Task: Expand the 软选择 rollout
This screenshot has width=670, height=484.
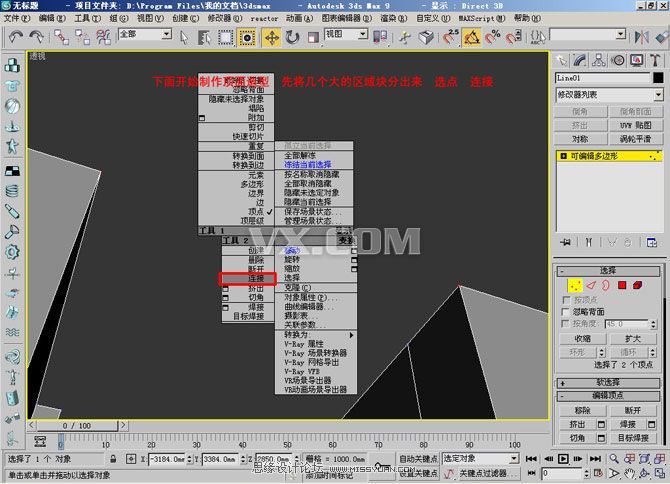Action: 608,381
